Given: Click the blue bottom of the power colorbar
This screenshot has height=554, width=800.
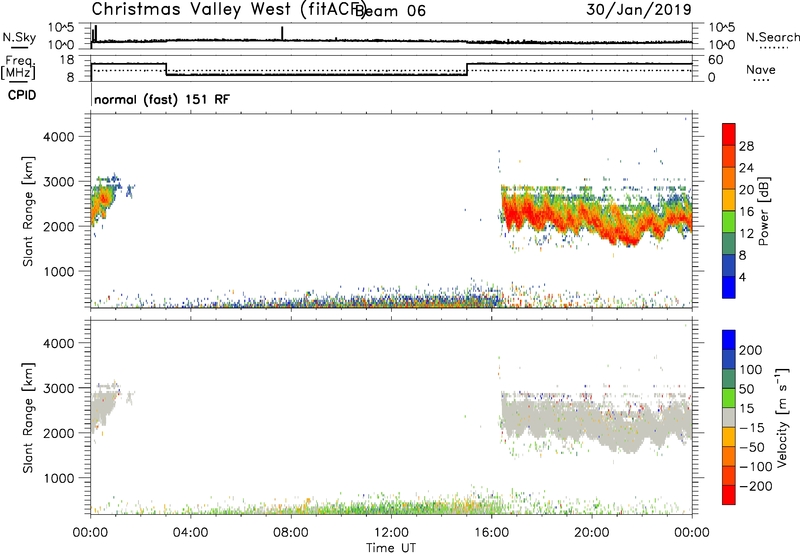Looking at the screenshot, I should [729, 287].
